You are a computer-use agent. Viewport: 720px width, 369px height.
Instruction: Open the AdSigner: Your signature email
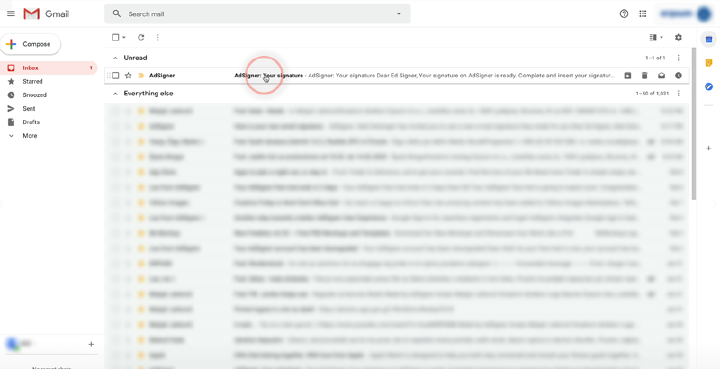269,75
